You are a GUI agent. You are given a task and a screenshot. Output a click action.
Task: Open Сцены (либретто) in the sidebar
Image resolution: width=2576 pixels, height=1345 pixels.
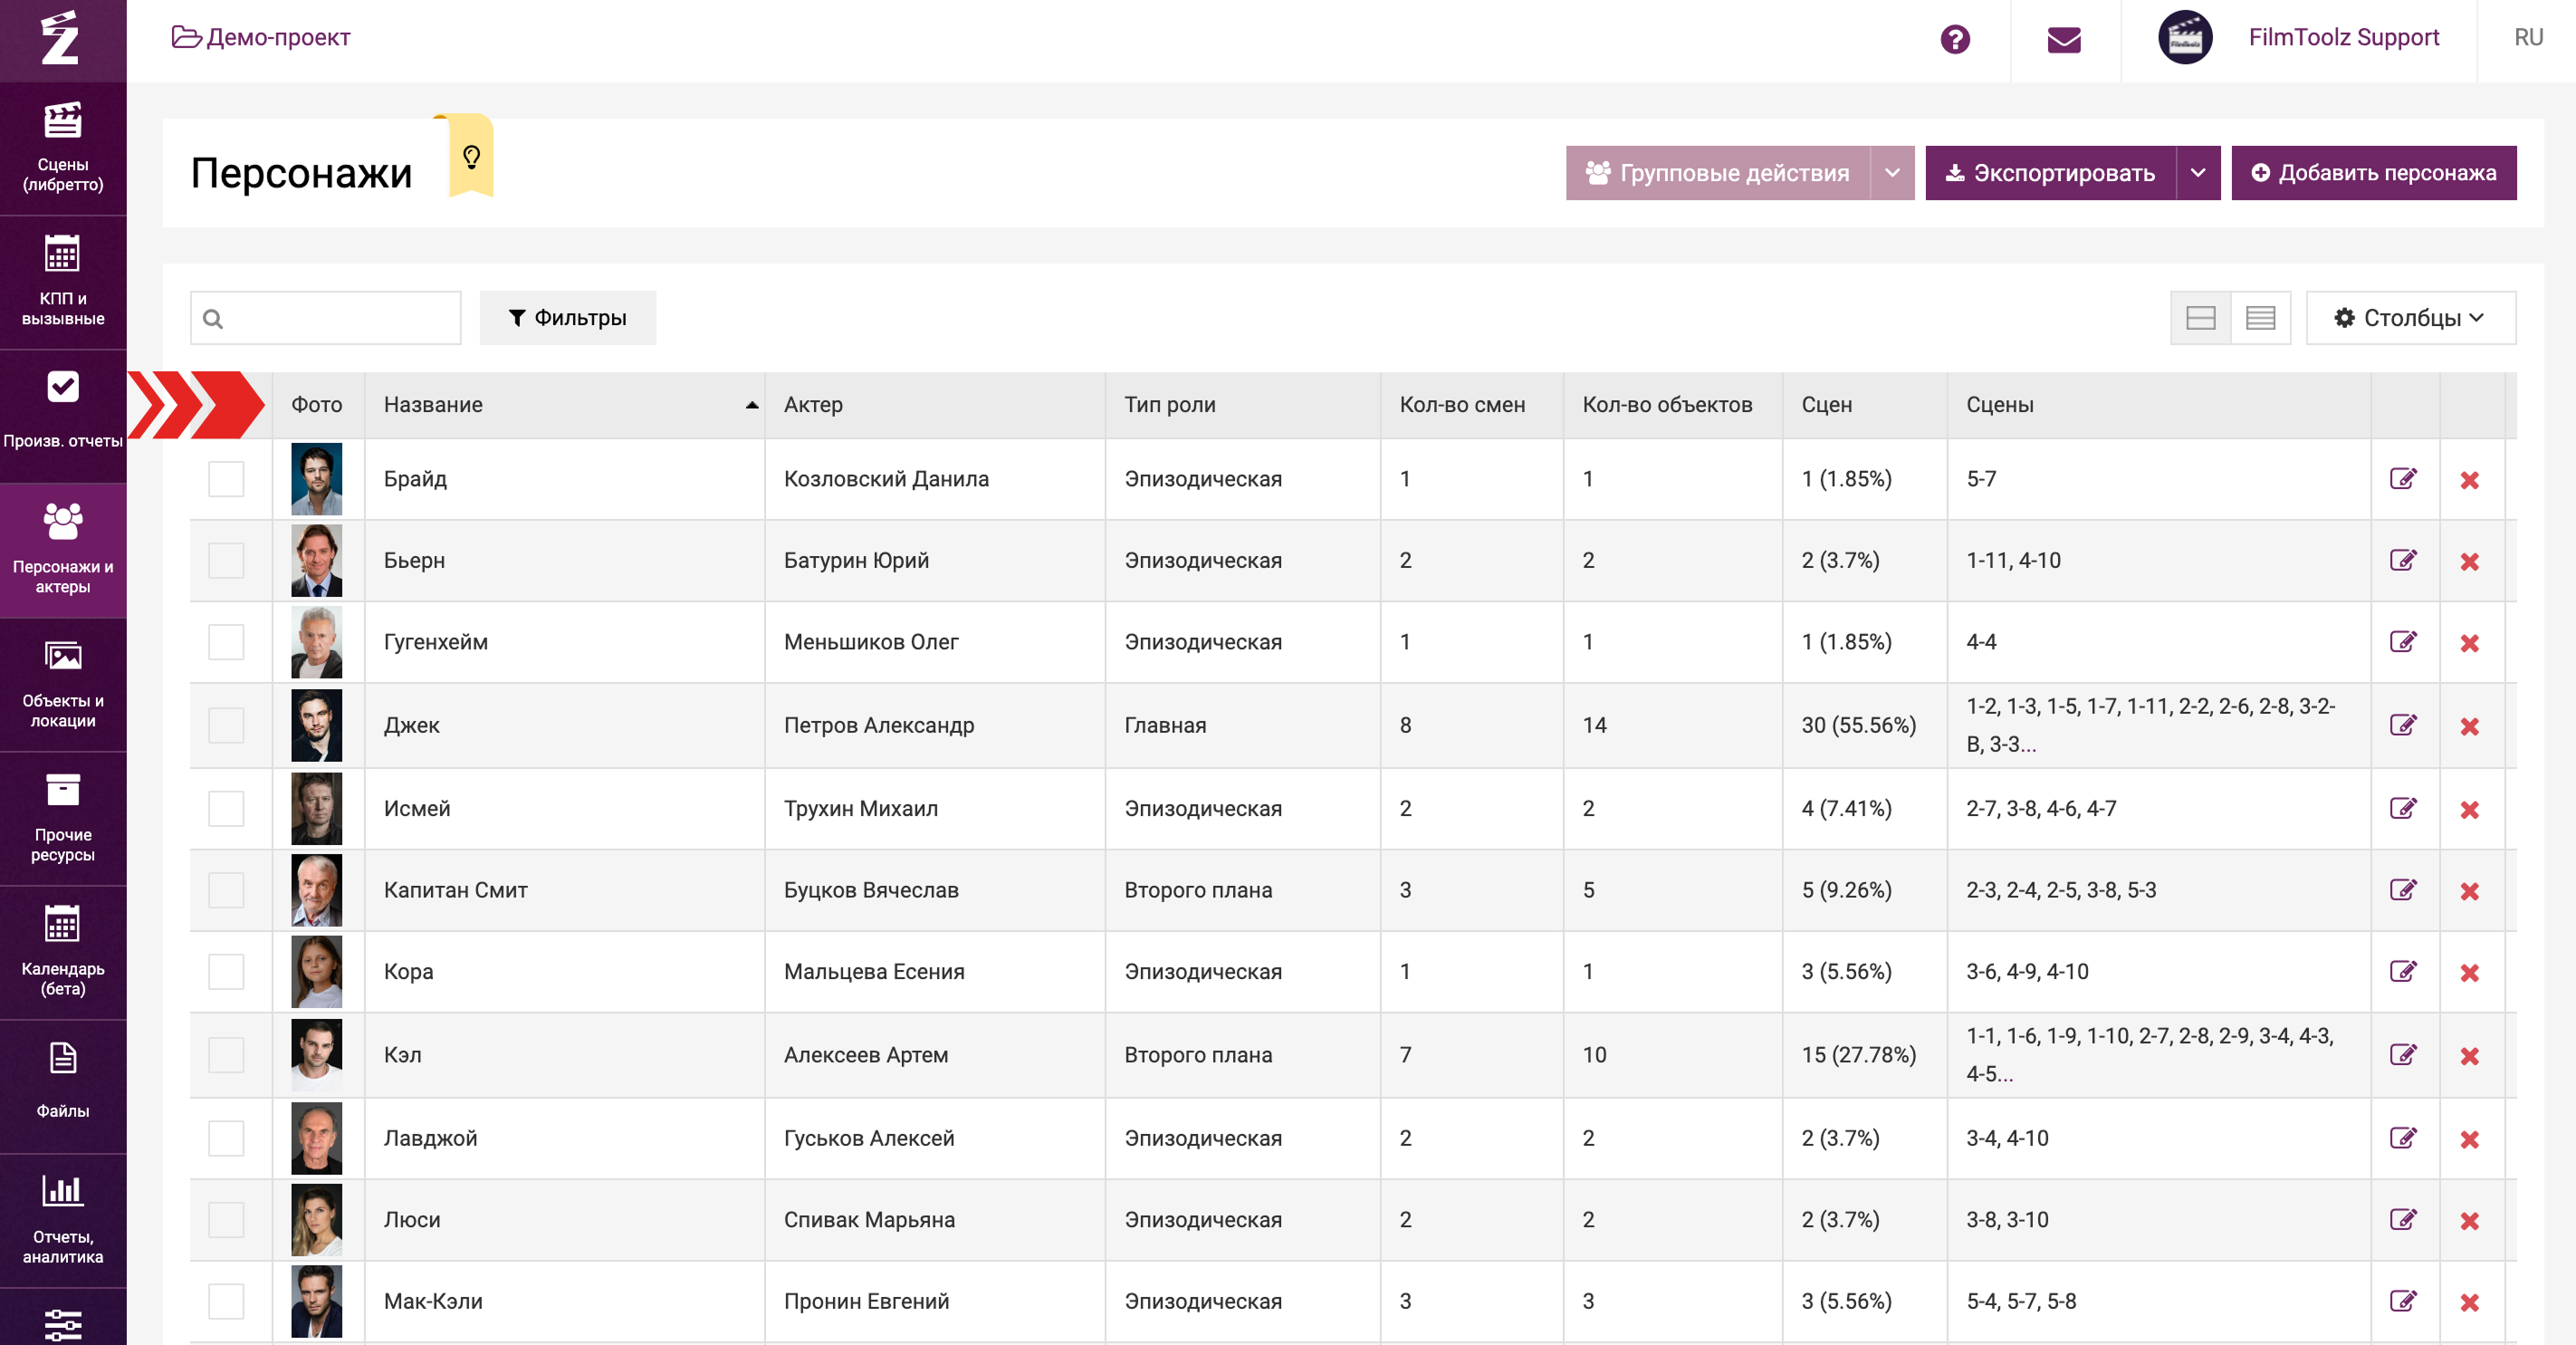pyautogui.click(x=62, y=148)
